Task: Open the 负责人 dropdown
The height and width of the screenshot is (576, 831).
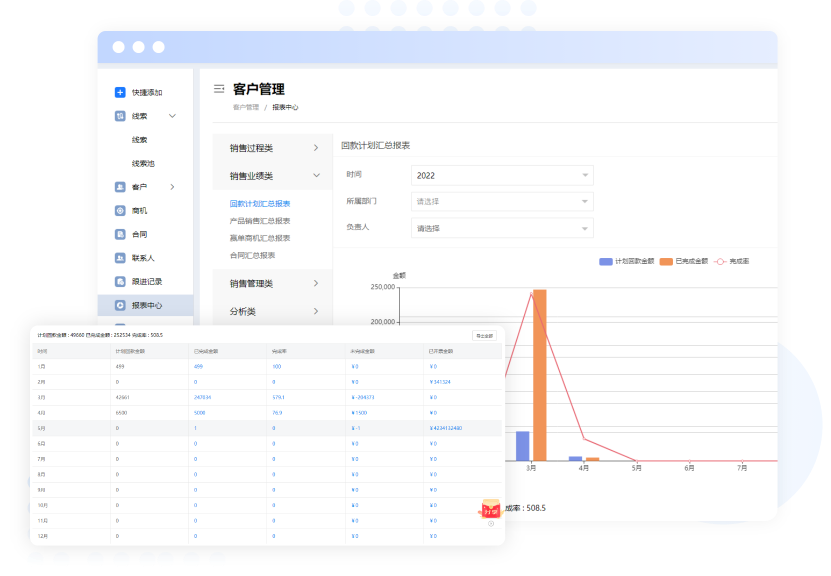Action: 502,228
